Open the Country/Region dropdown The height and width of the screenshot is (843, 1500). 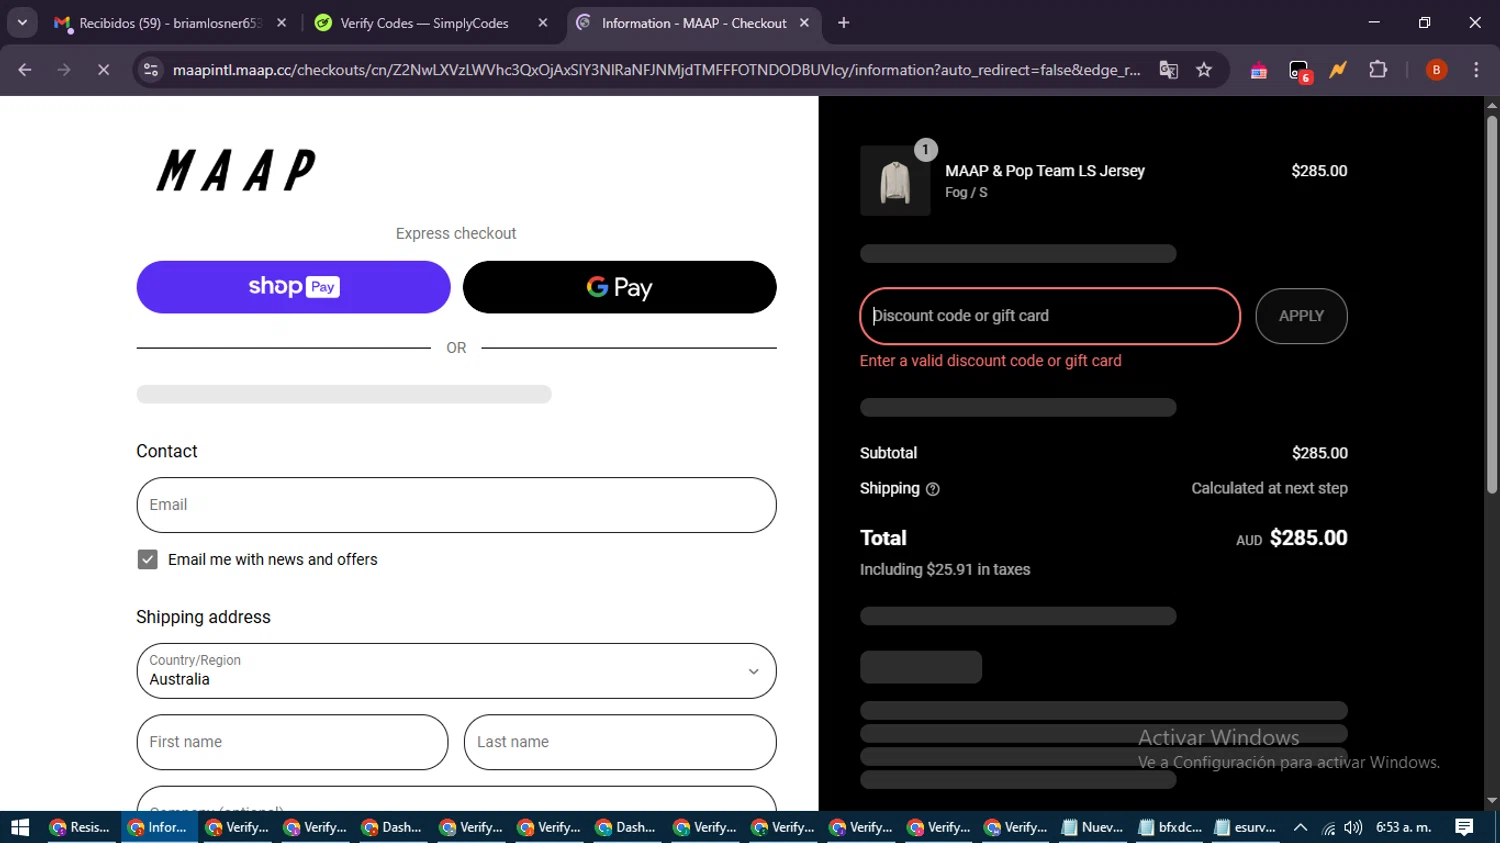click(x=456, y=671)
